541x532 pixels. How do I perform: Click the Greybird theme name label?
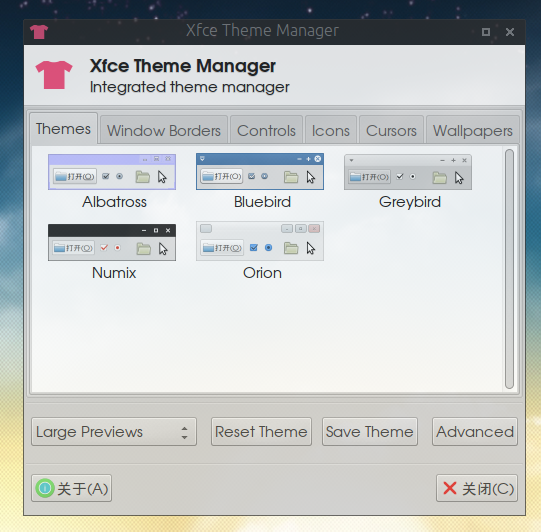[x=410, y=202]
